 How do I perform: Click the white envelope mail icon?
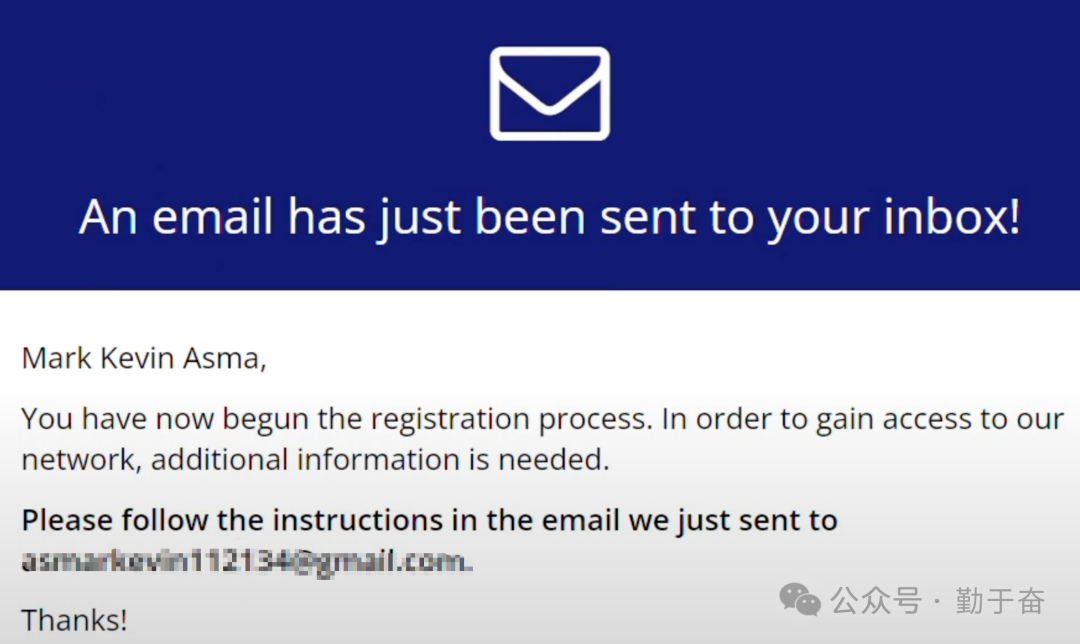click(549, 93)
